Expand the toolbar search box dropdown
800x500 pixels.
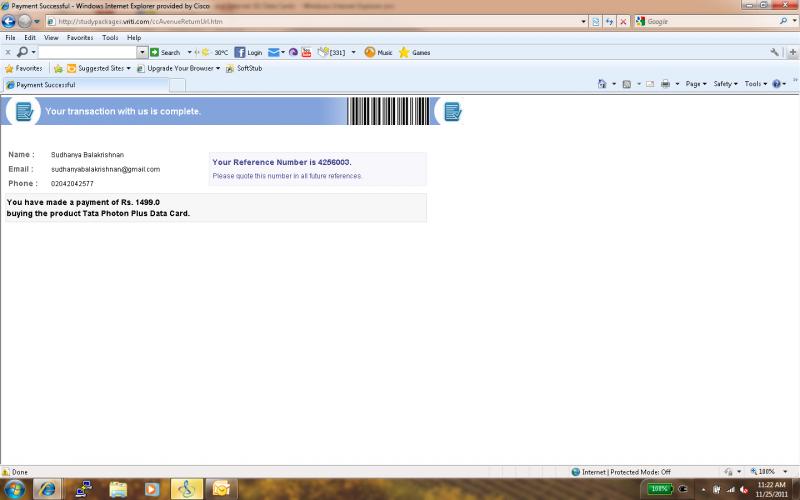142,52
